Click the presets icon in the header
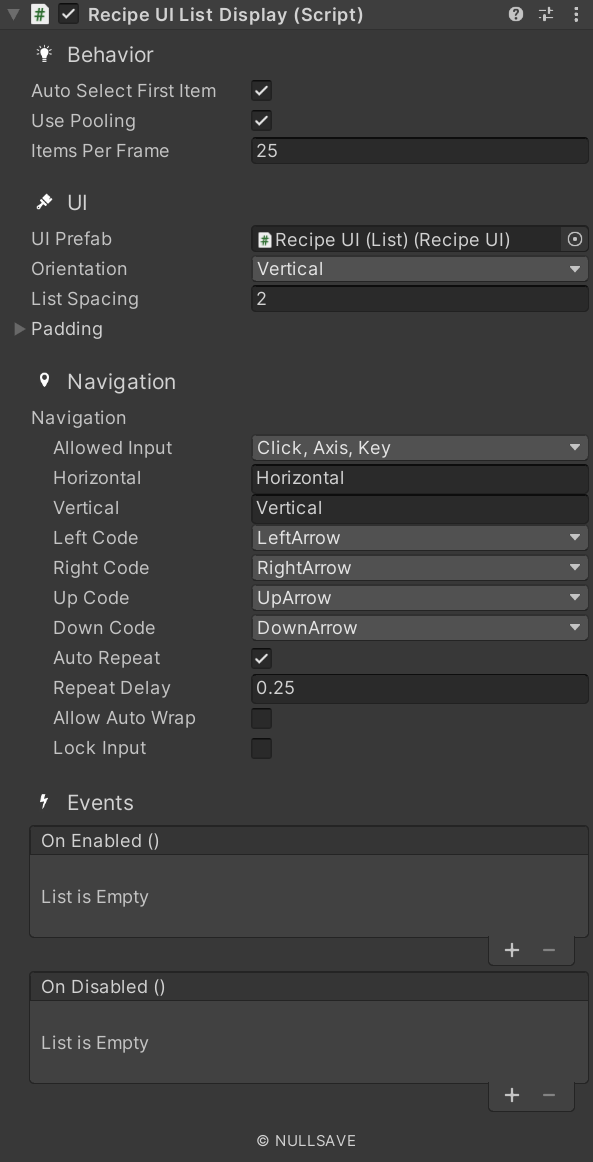The image size is (593, 1162). [546, 14]
